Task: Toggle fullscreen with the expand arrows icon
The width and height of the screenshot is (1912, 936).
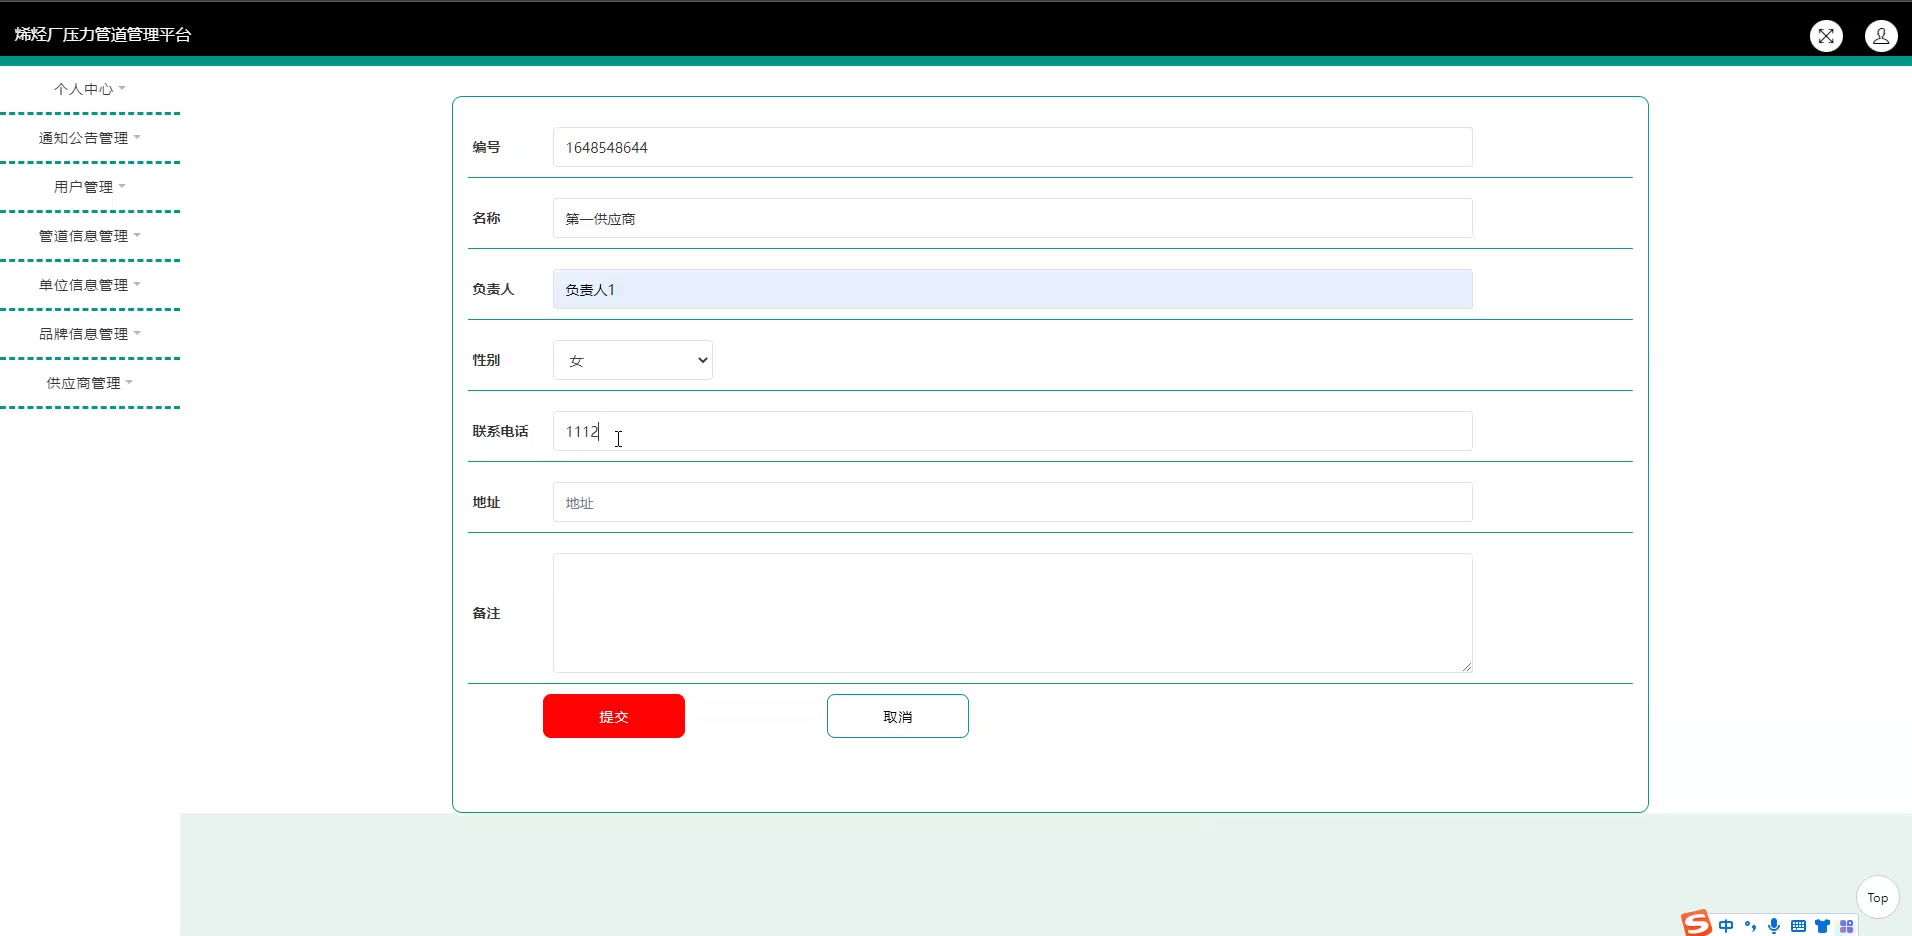Action: 1826,36
